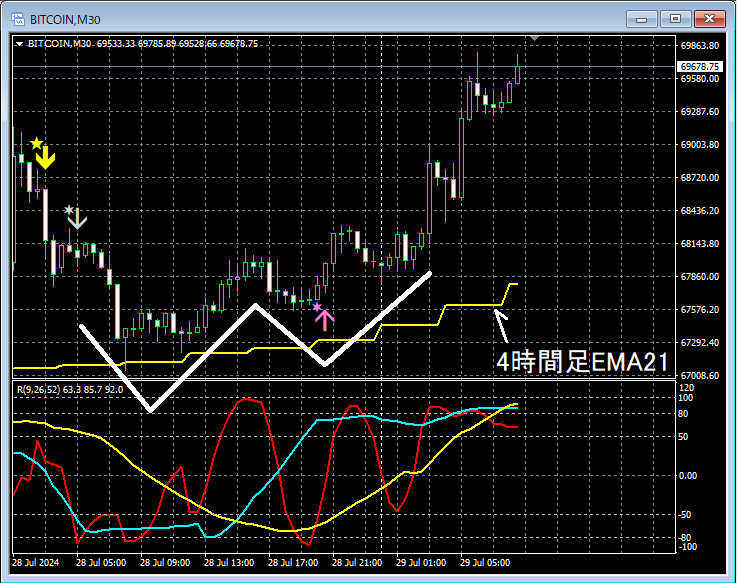Click the indicator scale value -100
This screenshot has width=737, height=583.
pos(686,547)
